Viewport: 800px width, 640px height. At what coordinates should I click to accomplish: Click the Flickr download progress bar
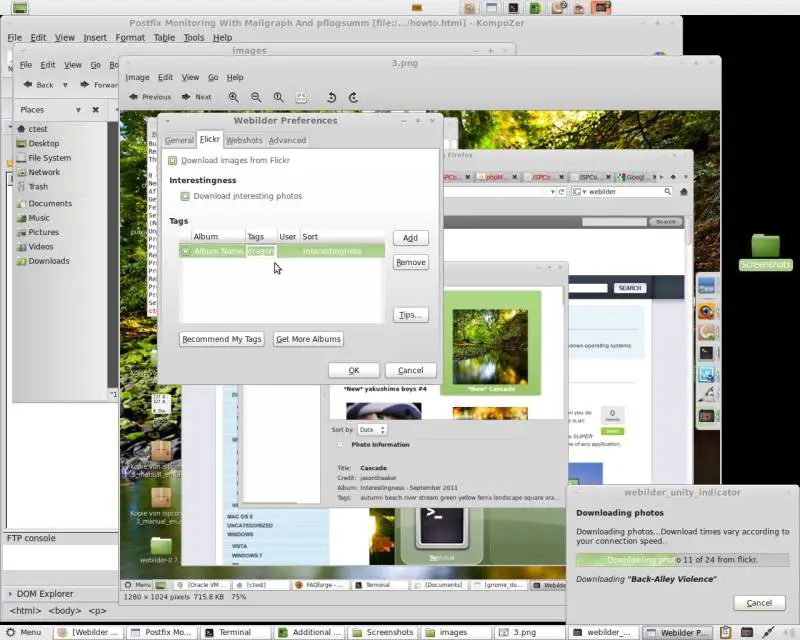(683, 560)
